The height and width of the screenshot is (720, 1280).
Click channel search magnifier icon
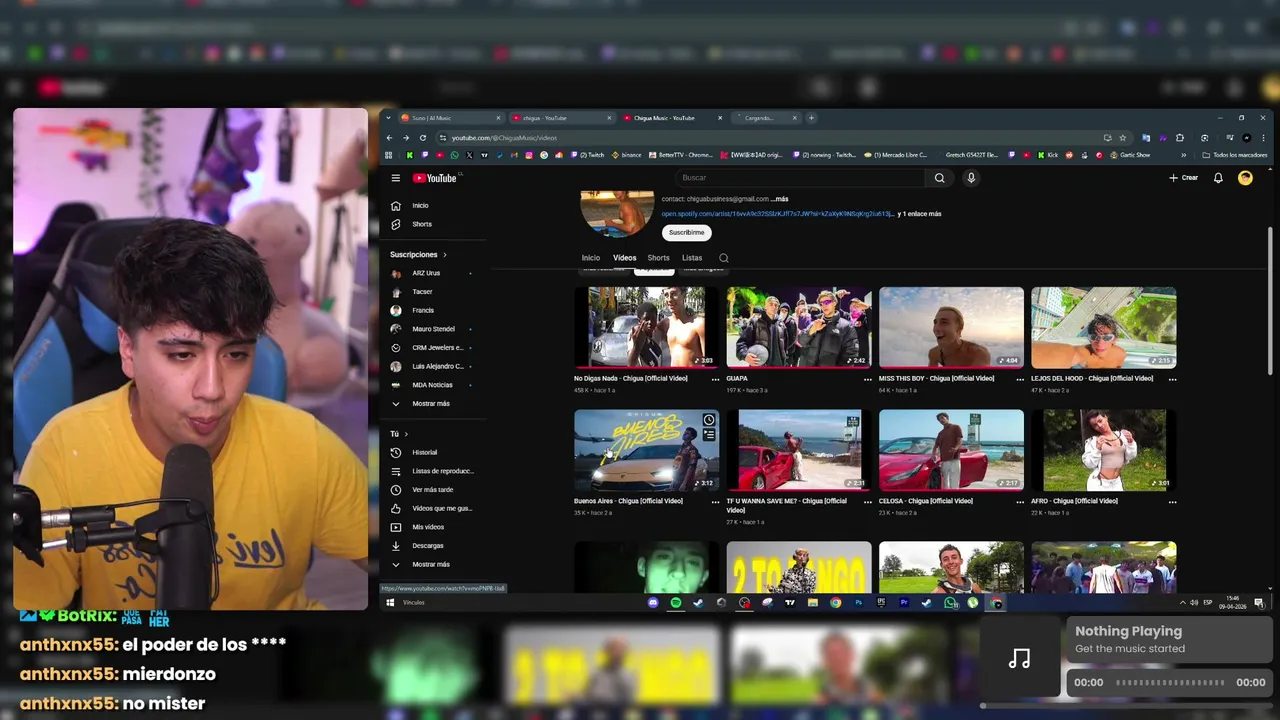tap(724, 258)
